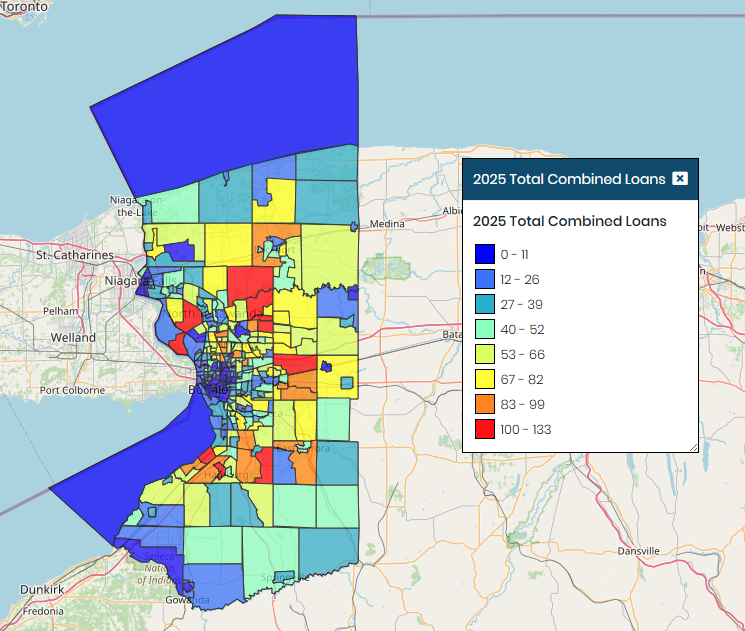The image size is (745, 631).
Task: Click the legend's dark header title text
Action: (569, 179)
